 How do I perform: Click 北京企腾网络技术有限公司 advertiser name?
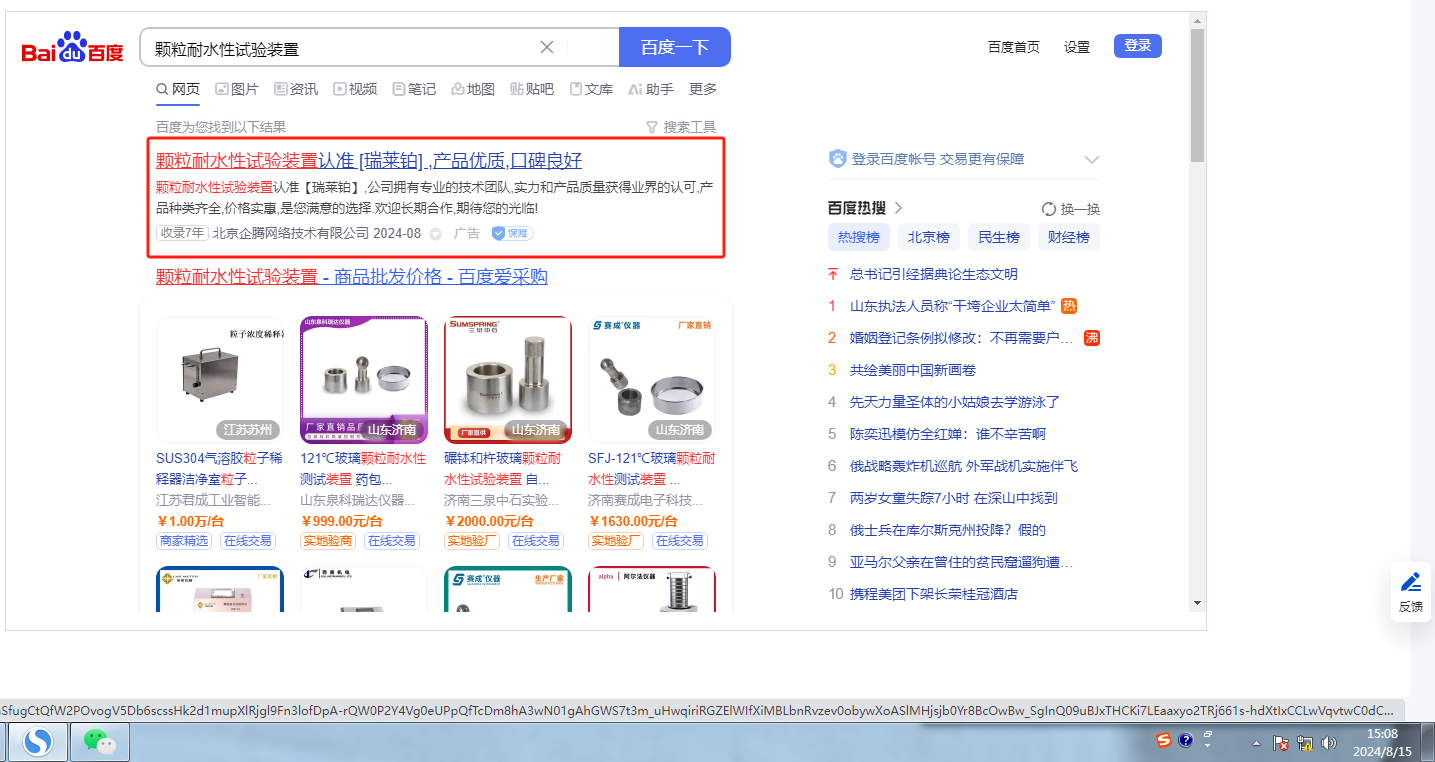coord(291,233)
